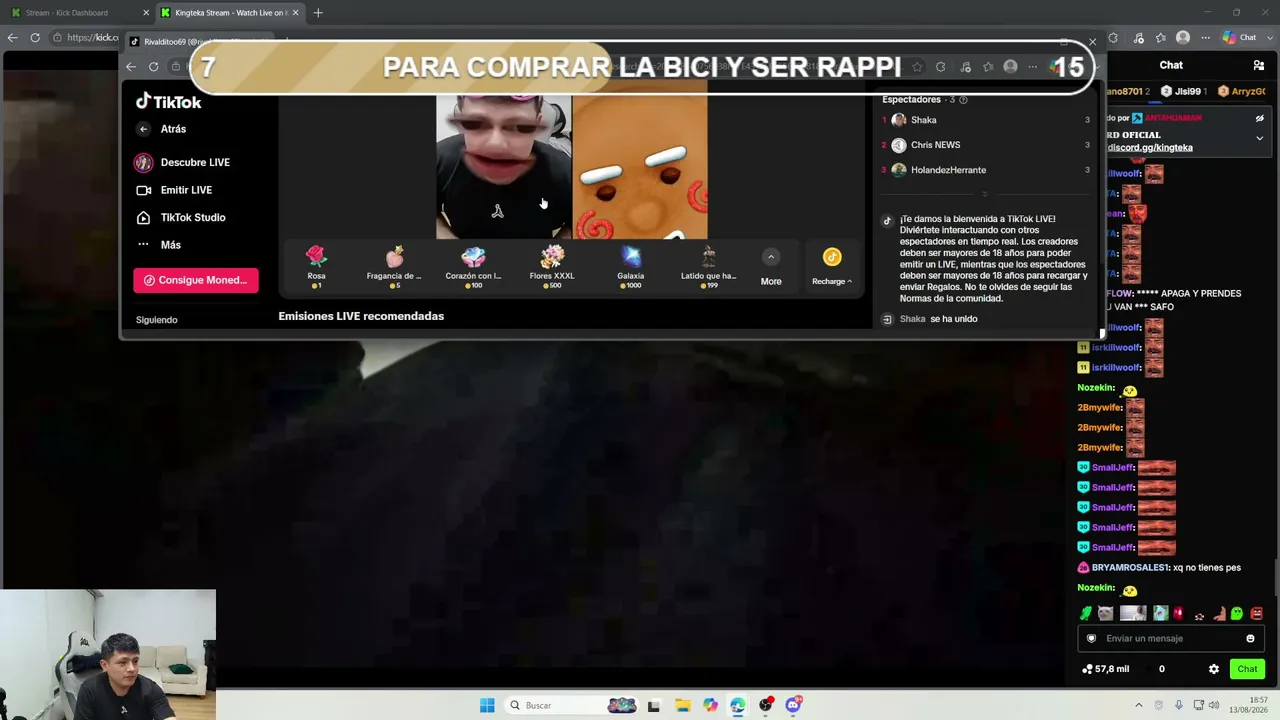This screenshot has width=1280, height=720.
Task: Click BRYAMROSALES1 username in chat
Action: [x=1130, y=568]
